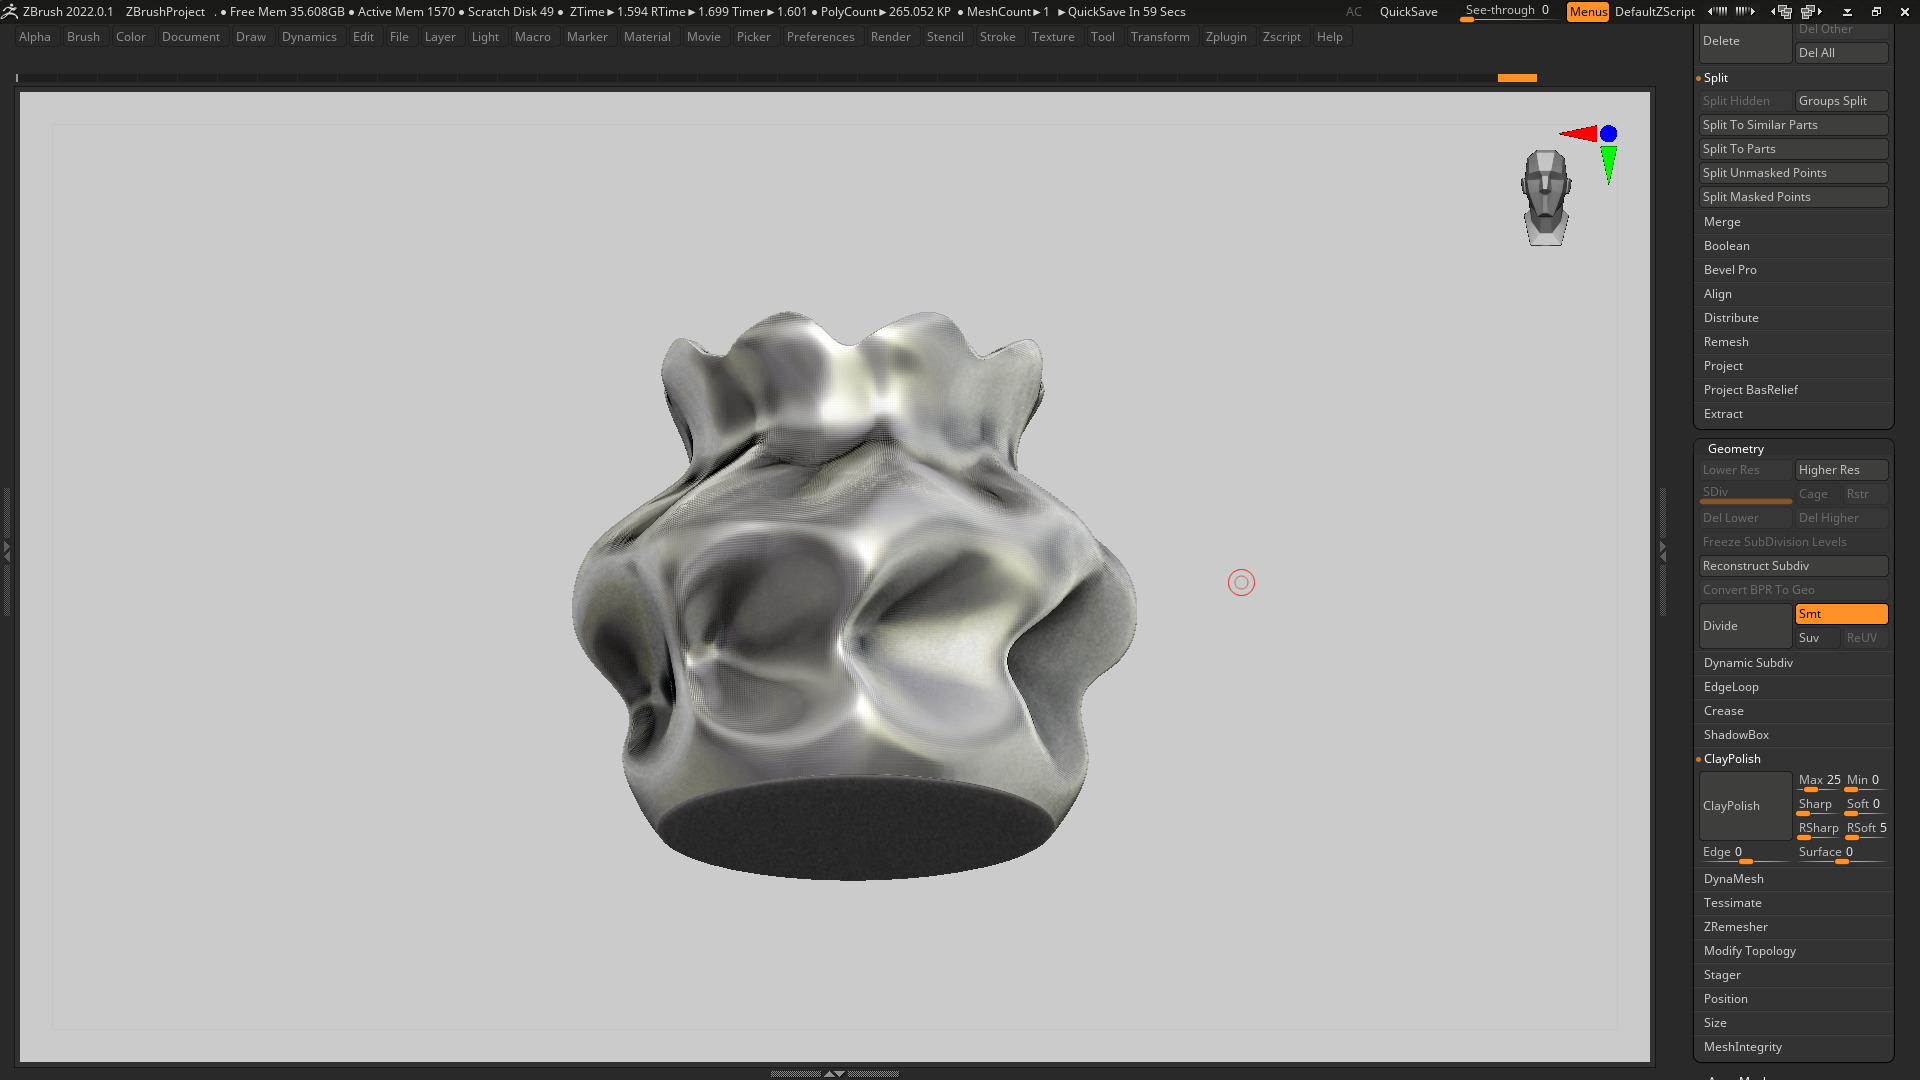Viewport: 1920px width, 1080px height.
Task: Adjust the ClayPolish Edge slider
Action: click(x=1745, y=853)
